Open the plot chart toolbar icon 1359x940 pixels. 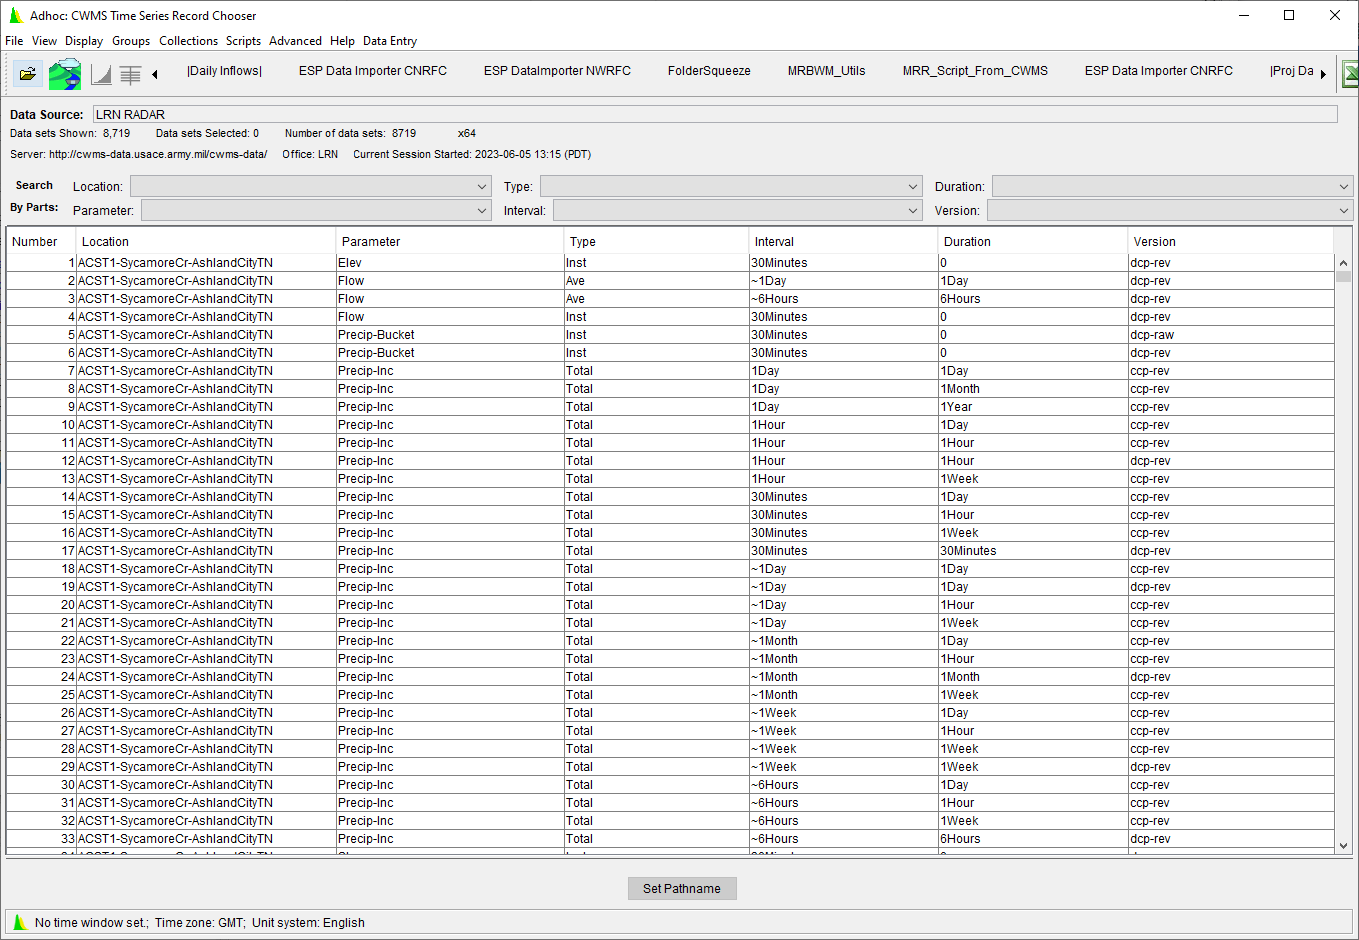[101, 73]
